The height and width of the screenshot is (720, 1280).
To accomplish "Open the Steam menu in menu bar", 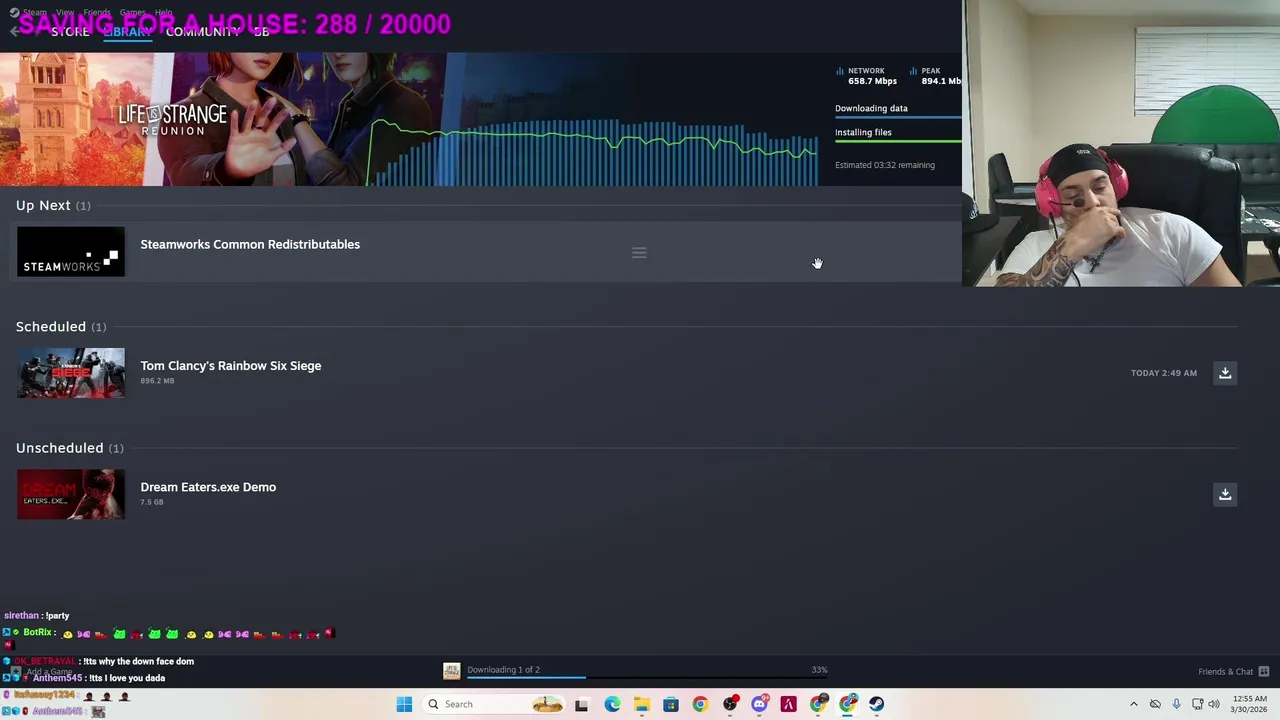I will [x=34, y=12].
